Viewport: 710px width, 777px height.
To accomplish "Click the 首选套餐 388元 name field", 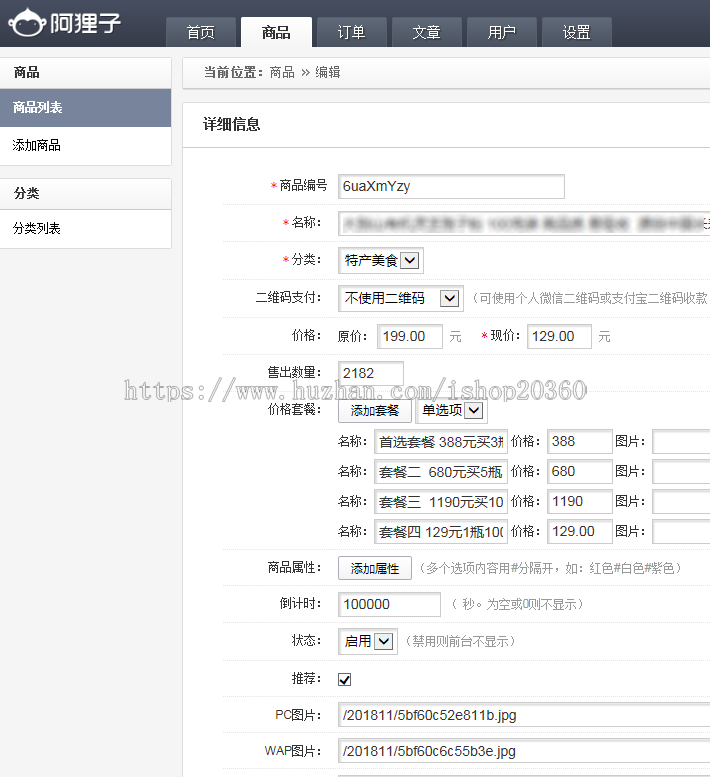I will (440, 442).
